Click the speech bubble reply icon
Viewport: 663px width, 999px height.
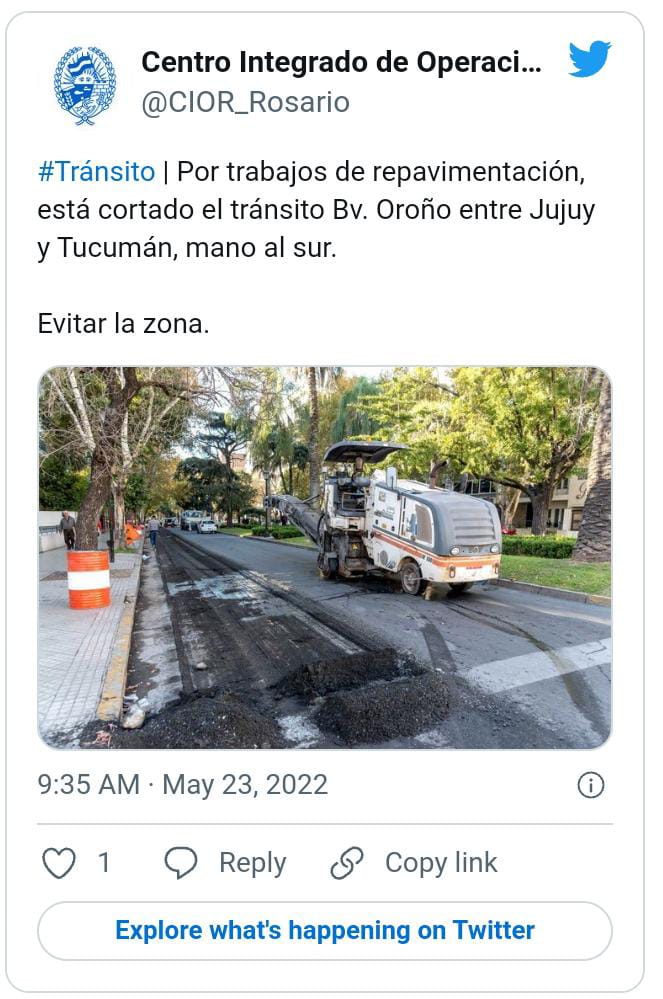tap(181, 863)
